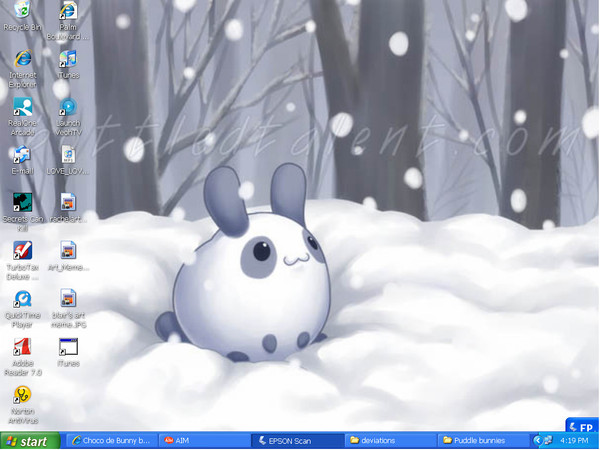Screen dimensions: 600x450
Task: Select the QuickTime Player desktop icon
Action: point(23,299)
